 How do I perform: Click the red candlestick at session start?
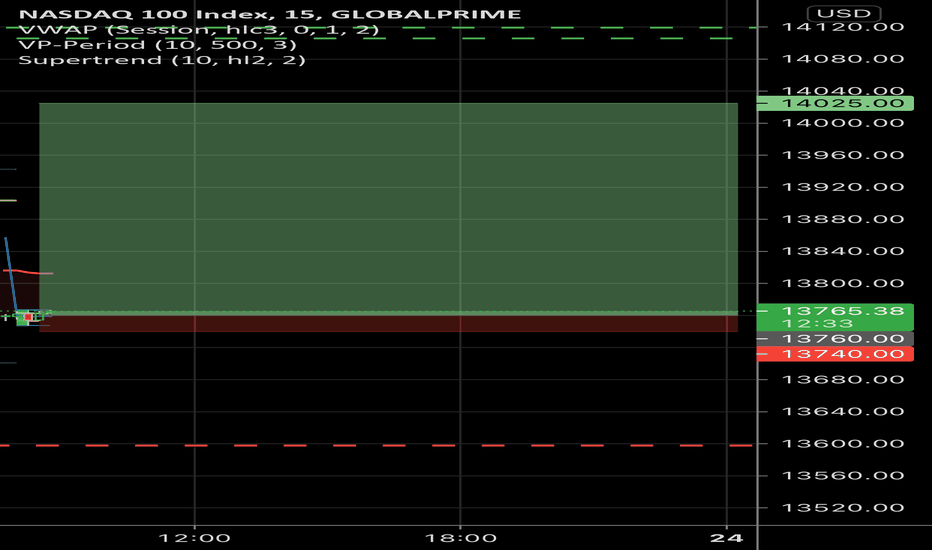point(27,318)
